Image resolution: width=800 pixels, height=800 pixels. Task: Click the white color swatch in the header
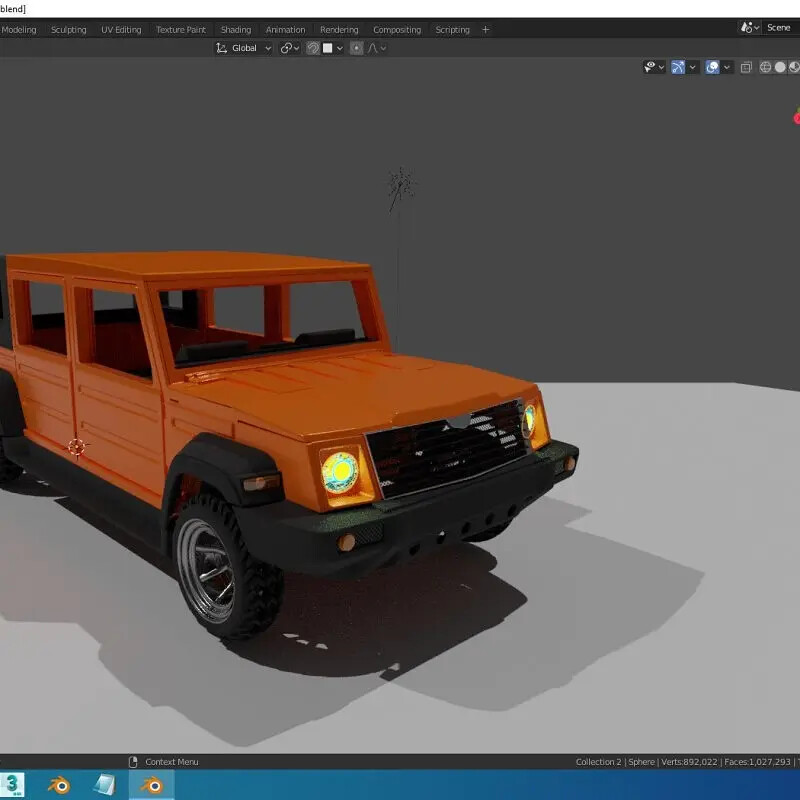point(328,47)
